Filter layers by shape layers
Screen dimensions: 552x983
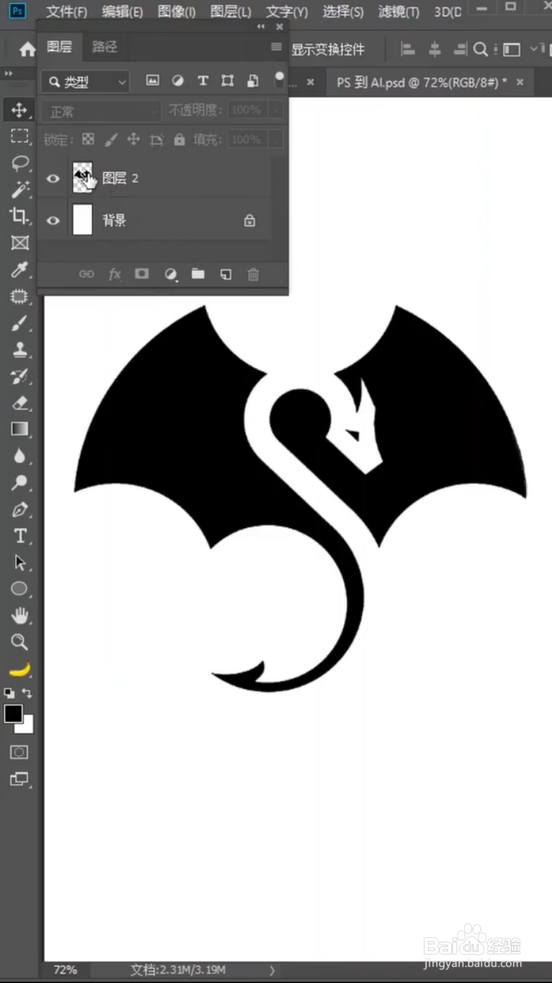point(227,80)
